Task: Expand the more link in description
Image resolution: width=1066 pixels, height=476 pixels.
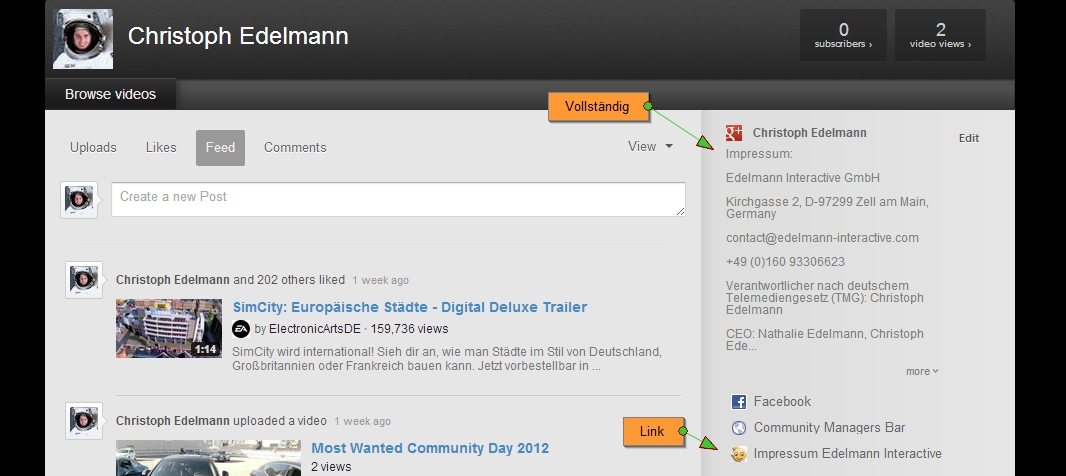Action: [x=922, y=371]
